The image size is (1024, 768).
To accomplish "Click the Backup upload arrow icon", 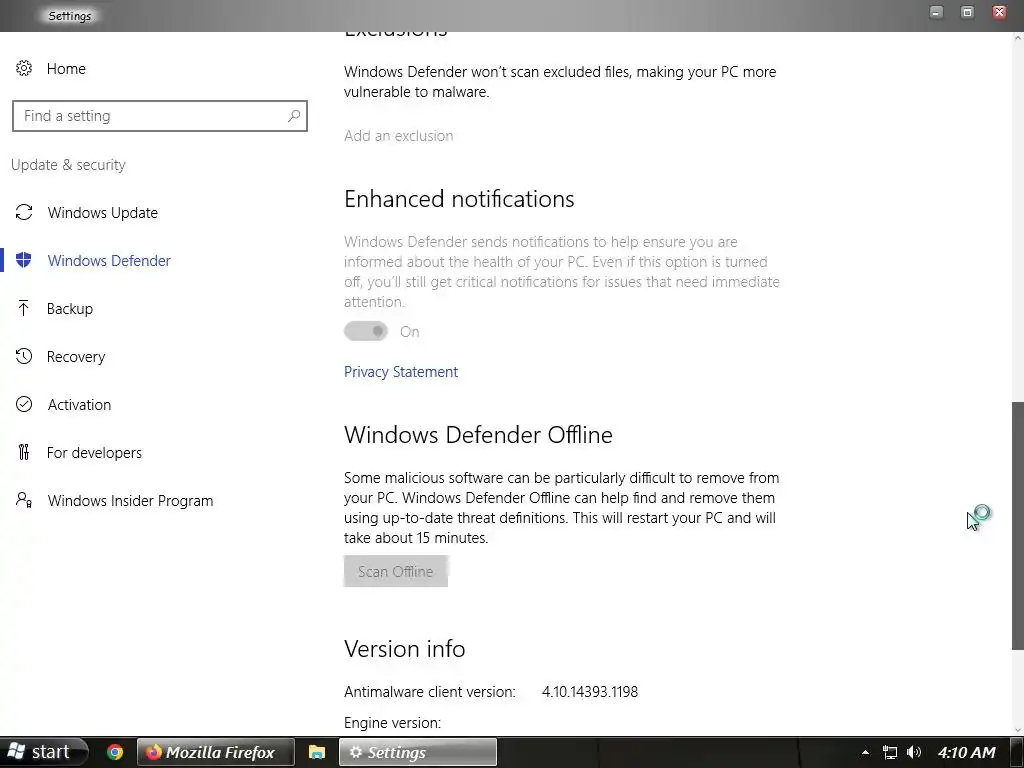I will 24,308.
